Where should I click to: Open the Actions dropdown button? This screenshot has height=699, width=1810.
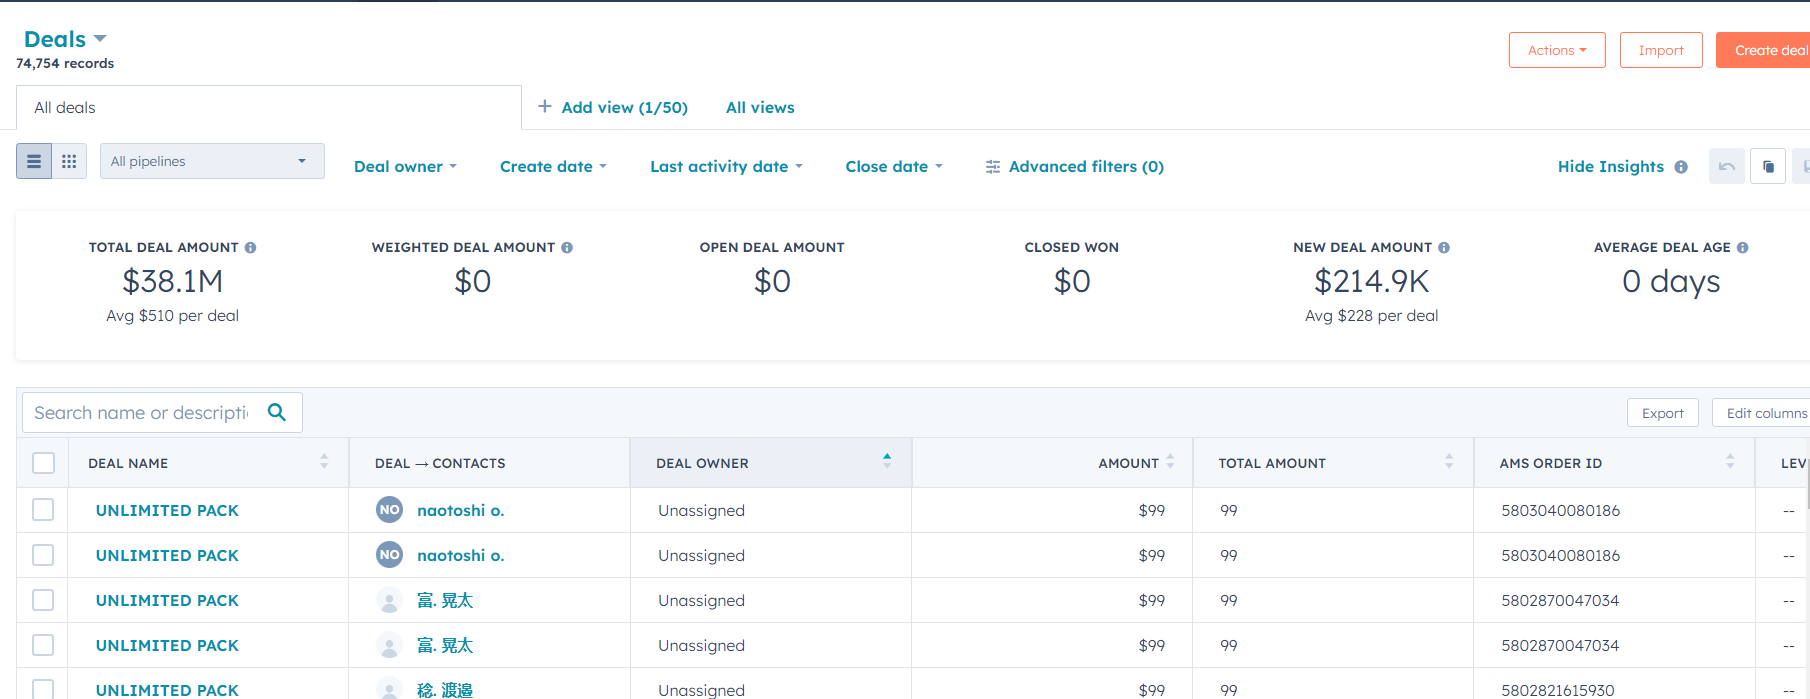tap(1556, 50)
